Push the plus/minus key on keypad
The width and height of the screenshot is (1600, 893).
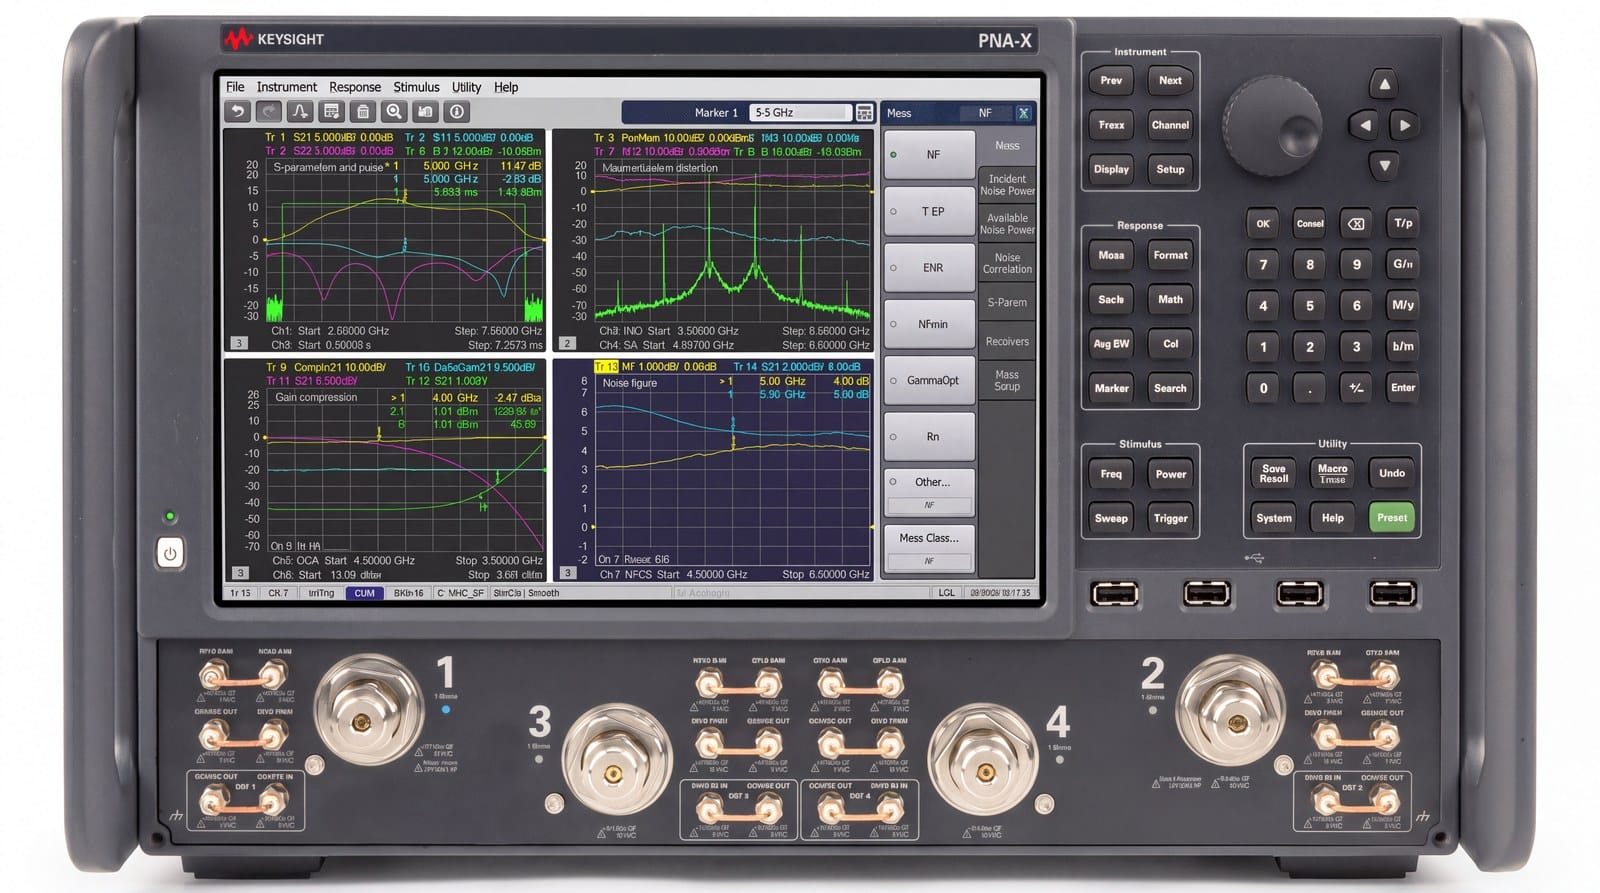point(1356,388)
